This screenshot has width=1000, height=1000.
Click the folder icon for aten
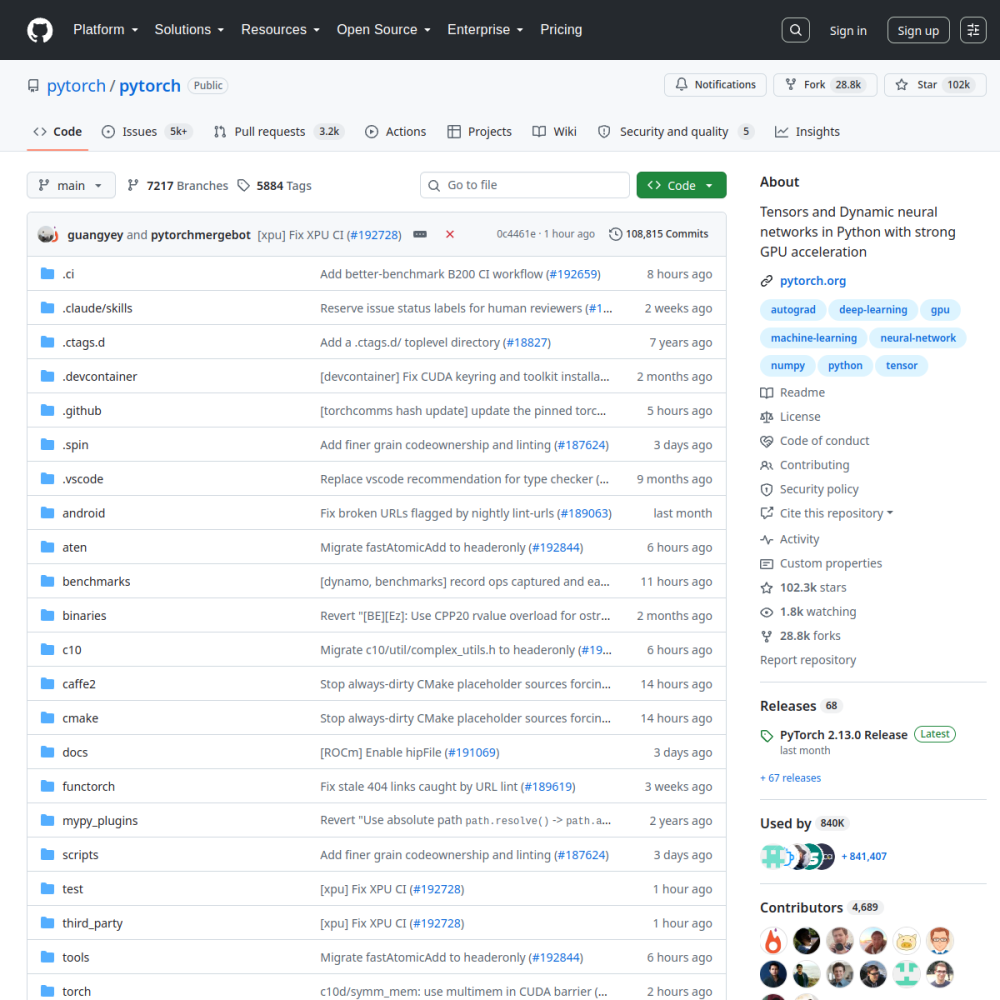pos(47,547)
